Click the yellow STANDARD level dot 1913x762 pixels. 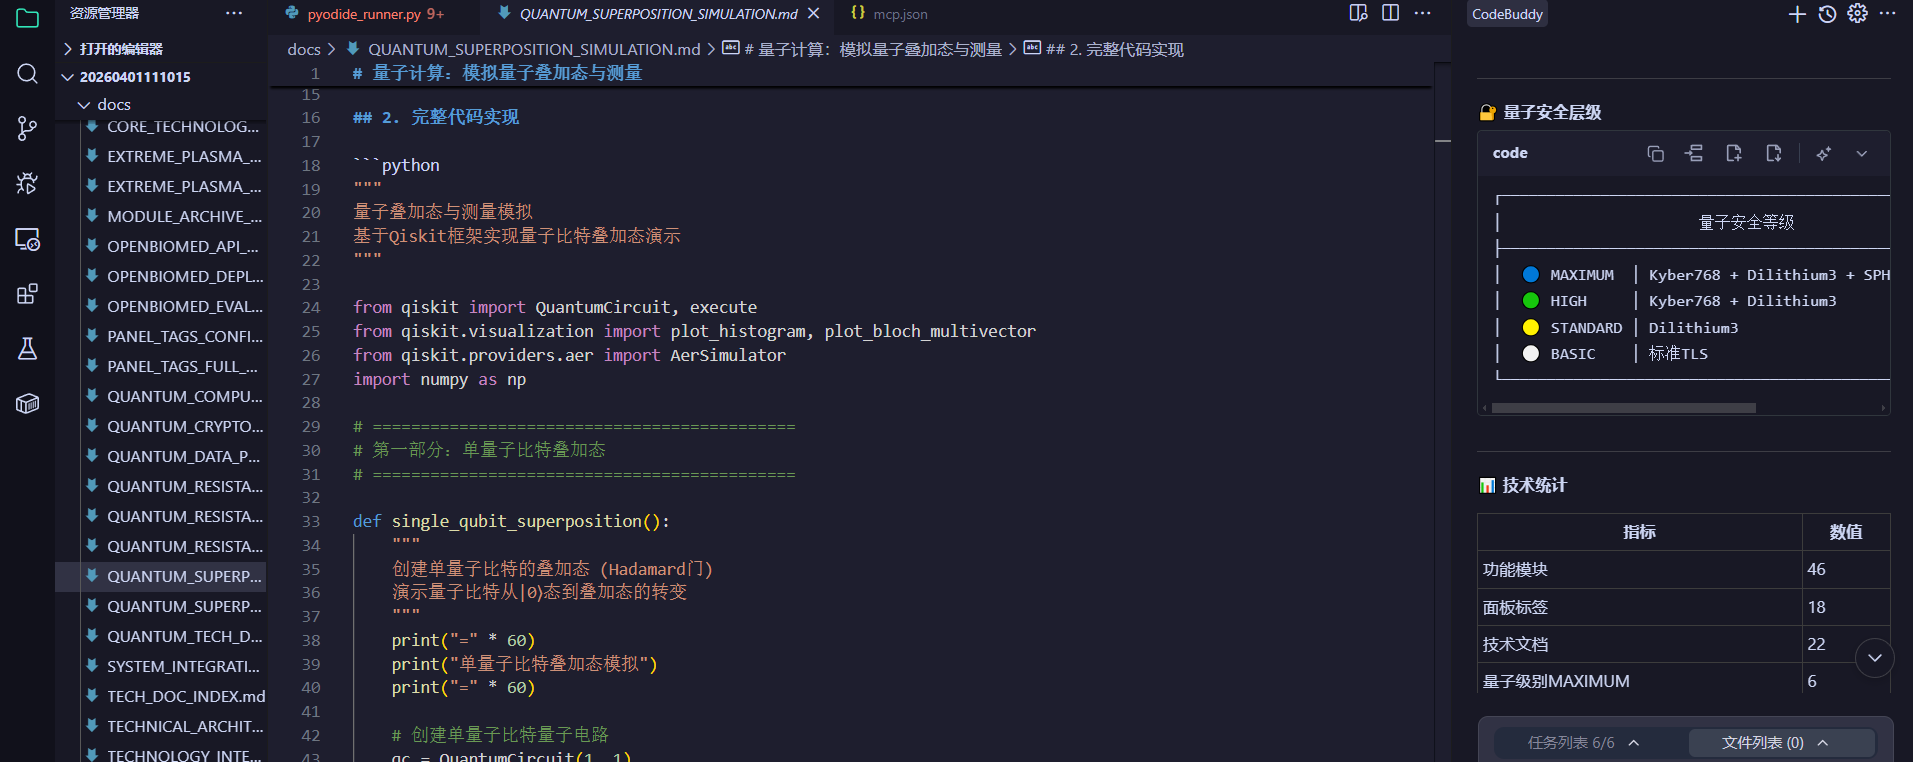click(1531, 328)
